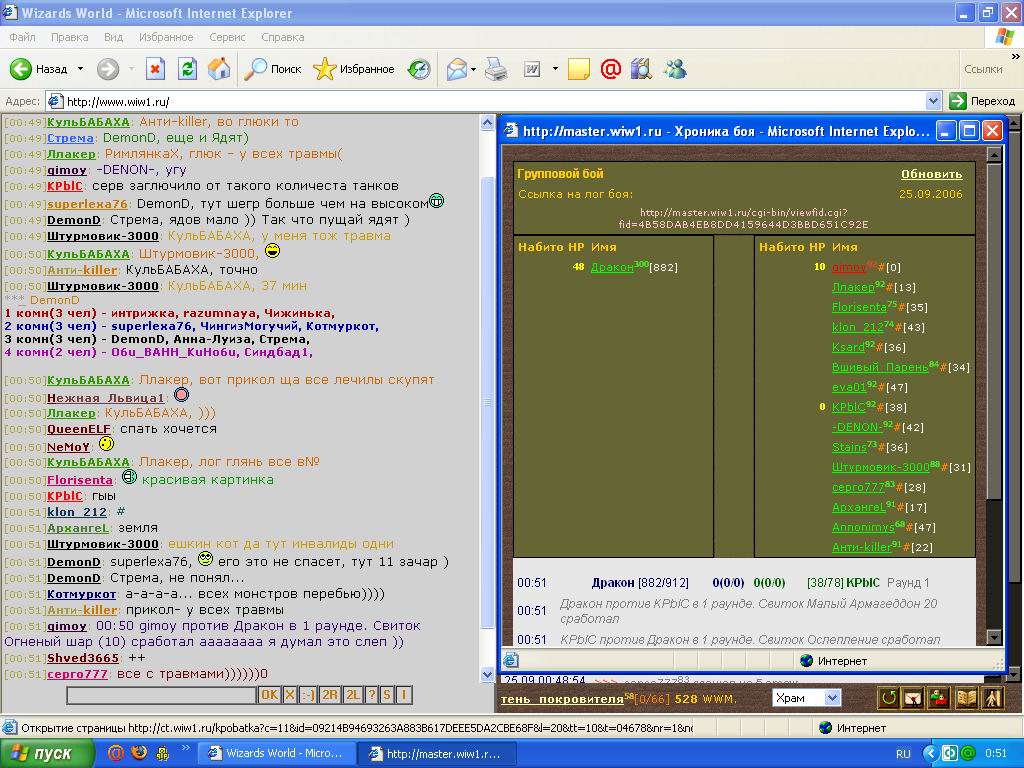Click the 2L chat button
1024x768 pixels.
pyautogui.click(x=353, y=695)
